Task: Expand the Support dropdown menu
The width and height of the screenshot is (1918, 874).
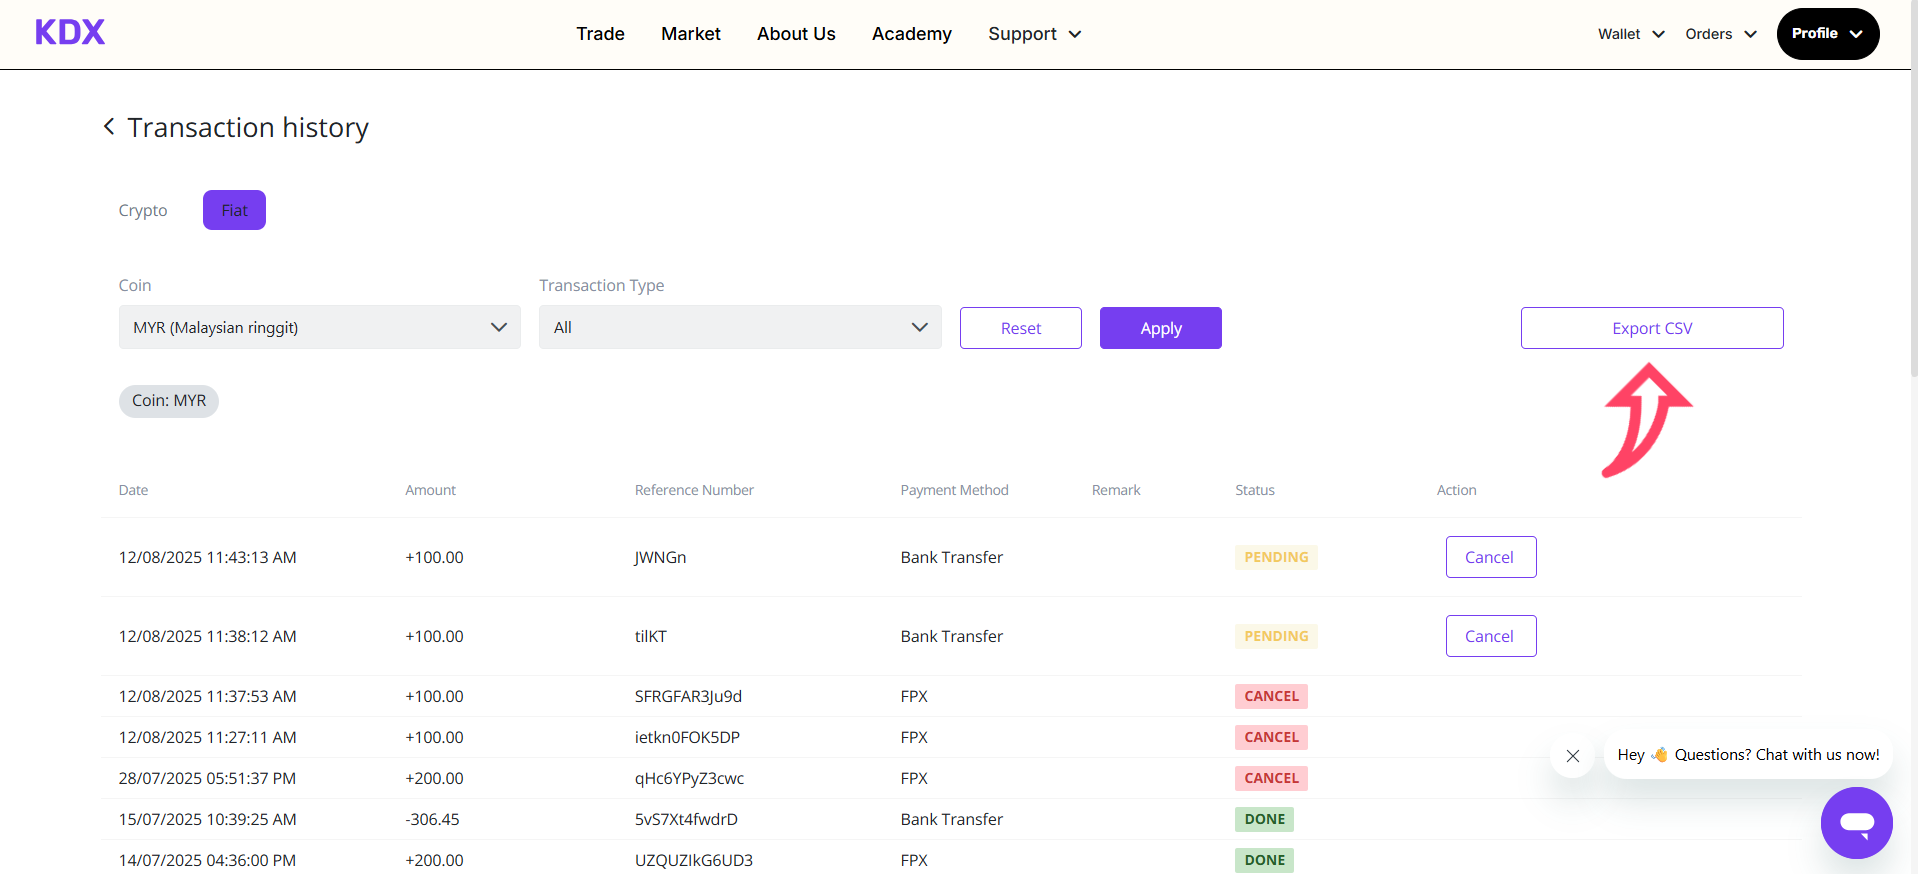Action: coord(1035,34)
